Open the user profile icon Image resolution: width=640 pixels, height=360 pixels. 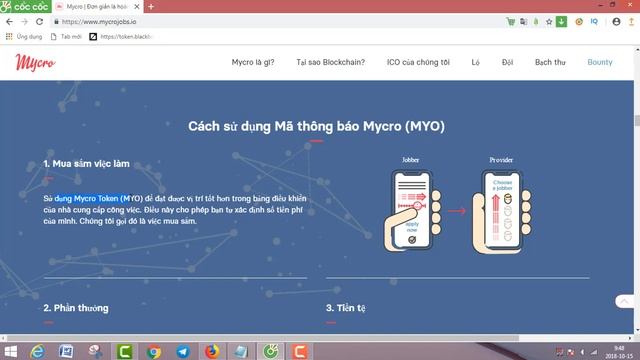coord(616,22)
